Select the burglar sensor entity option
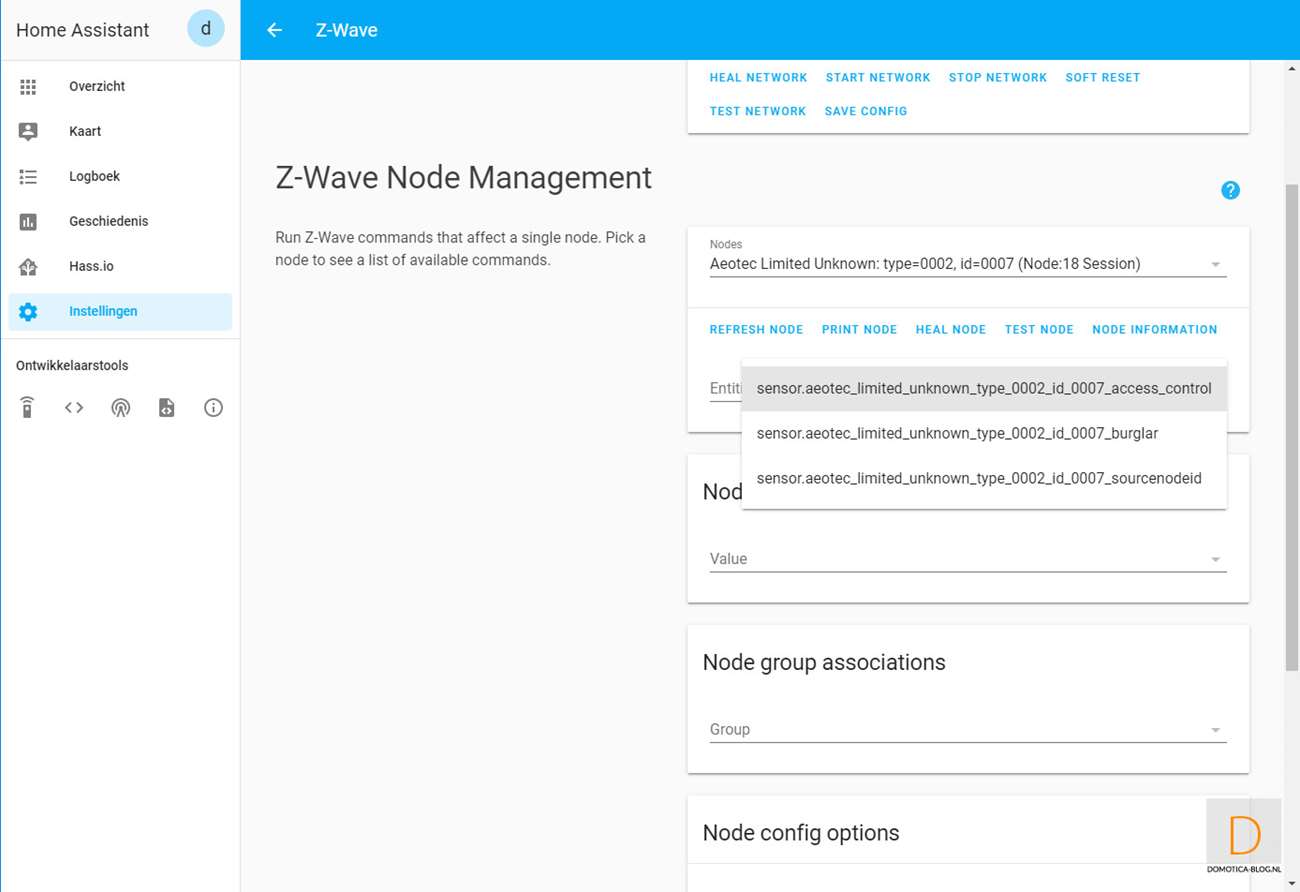Viewport: 1300px width, 892px height. 957,433
